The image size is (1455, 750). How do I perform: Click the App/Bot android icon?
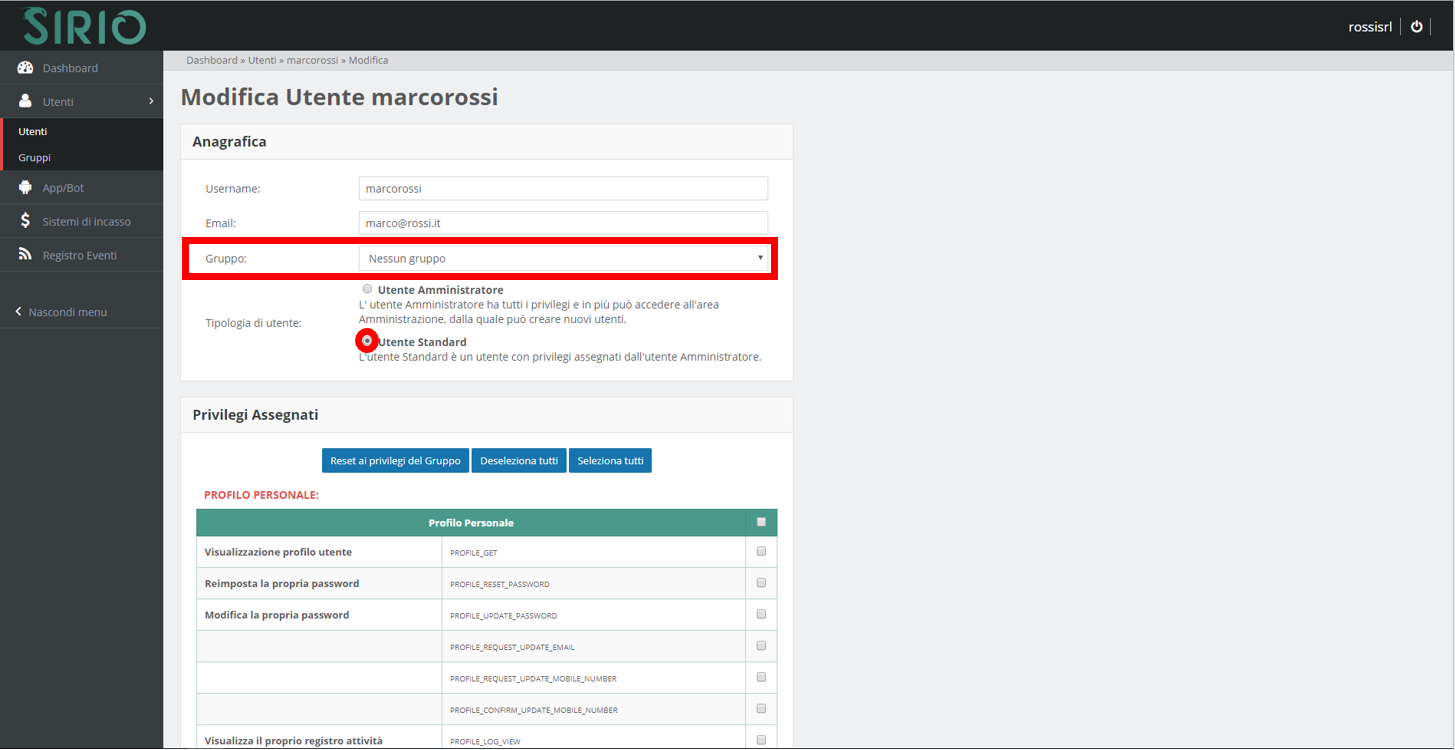tap(26, 188)
